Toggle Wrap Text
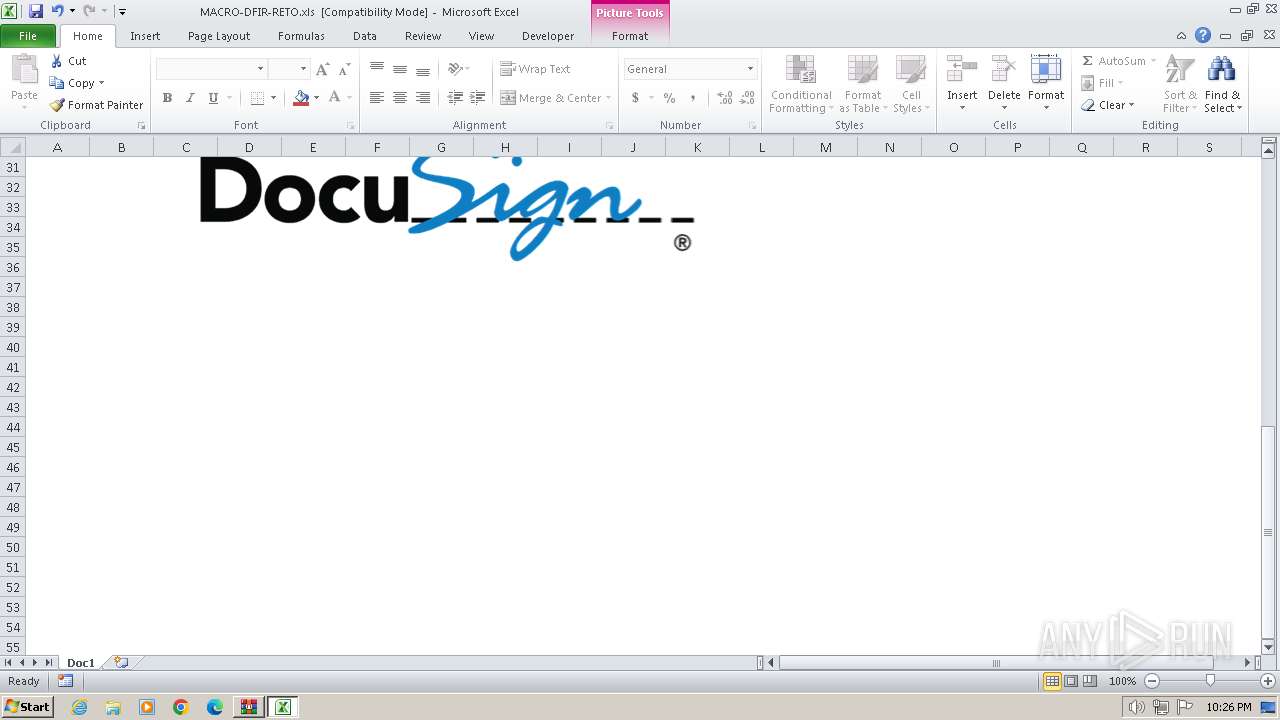The width and height of the screenshot is (1280, 720). [x=536, y=69]
